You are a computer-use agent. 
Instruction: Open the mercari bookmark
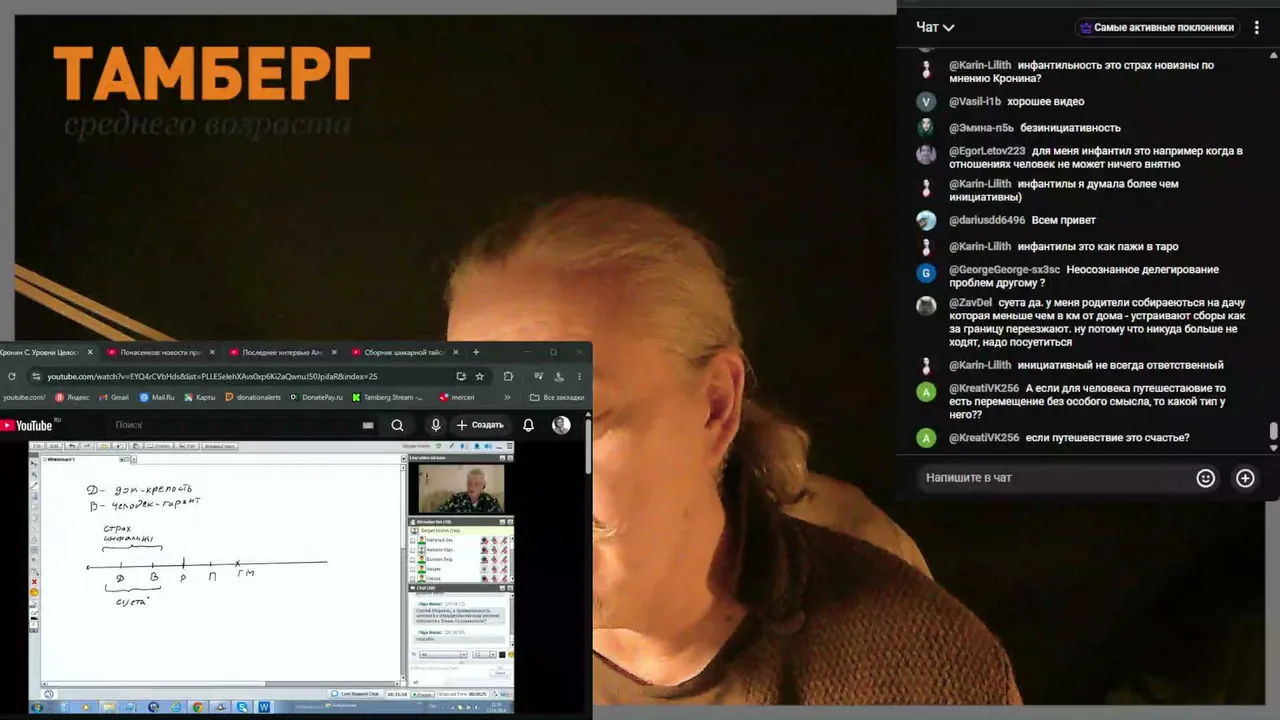click(x=456, y=397)
